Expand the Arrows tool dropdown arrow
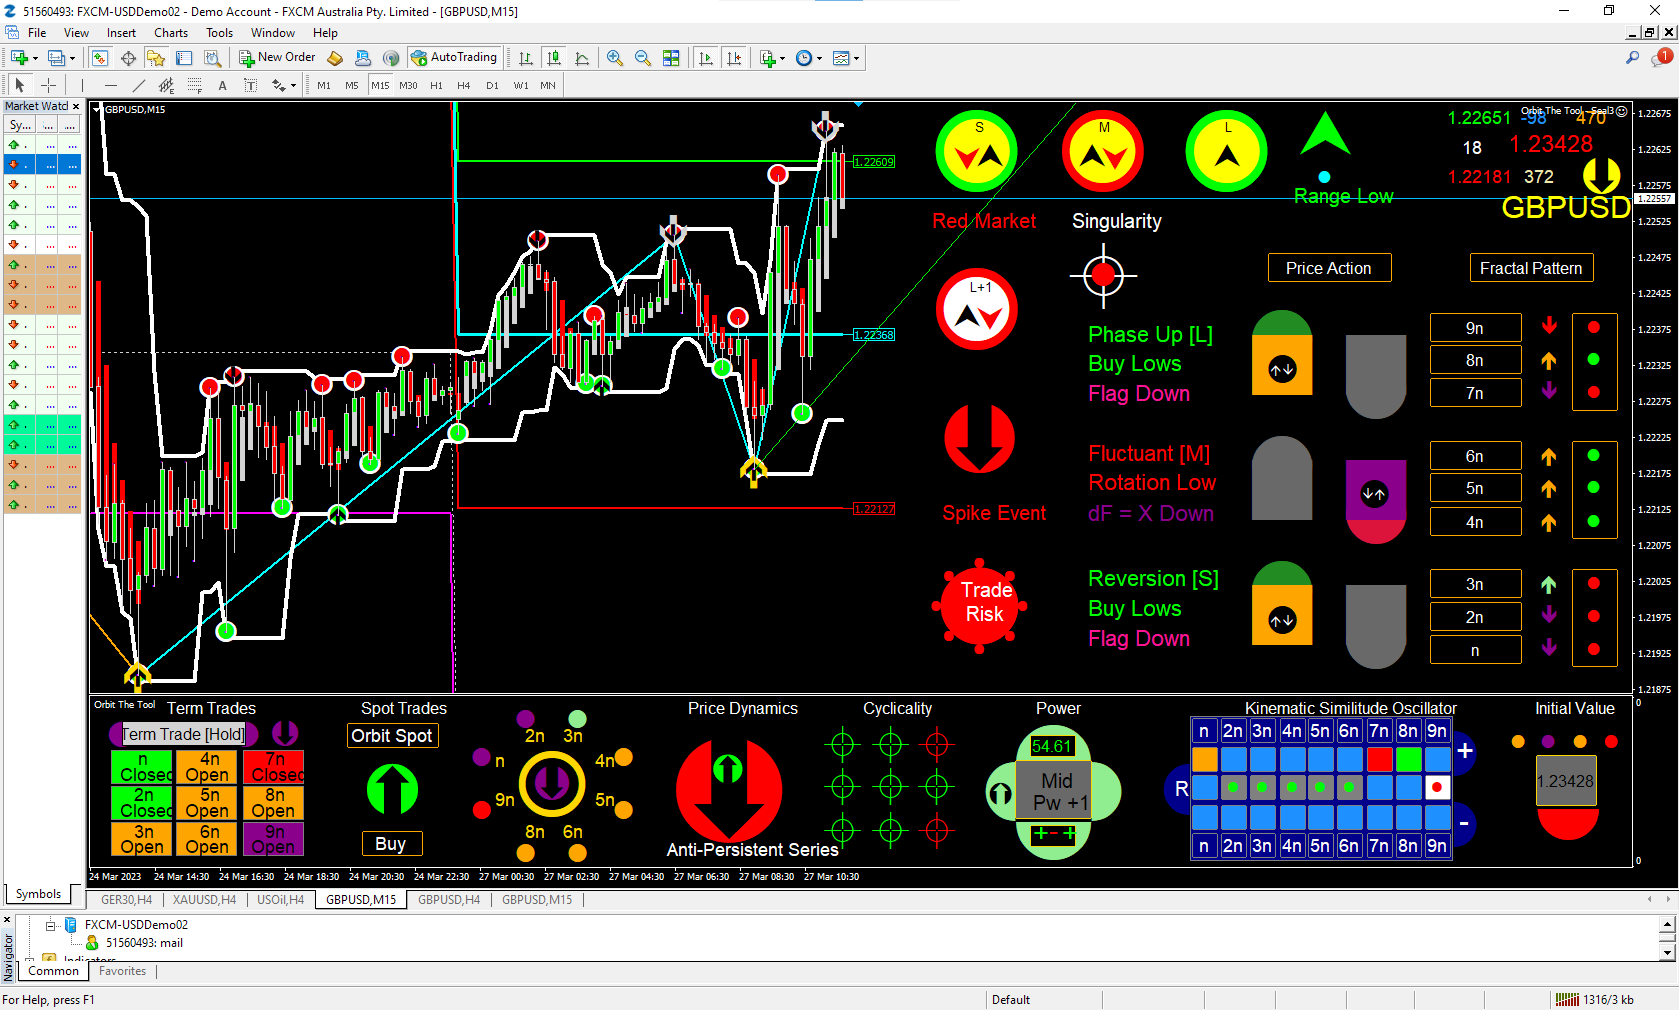Image resolution: width=1679 pixels, height=1010 pixels. click(x=293, y=85)
